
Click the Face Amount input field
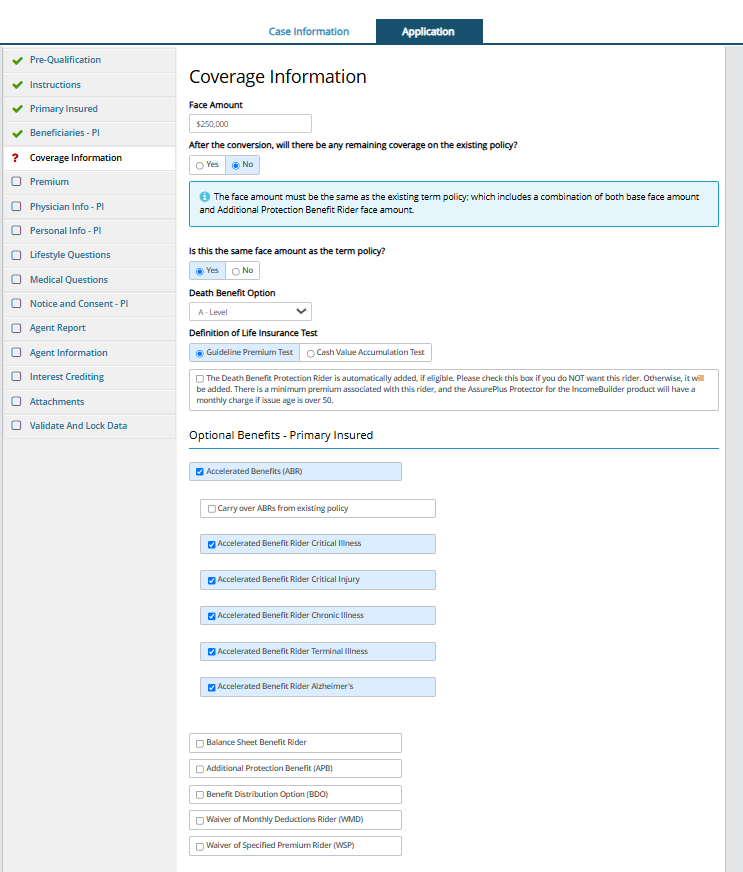250,124
